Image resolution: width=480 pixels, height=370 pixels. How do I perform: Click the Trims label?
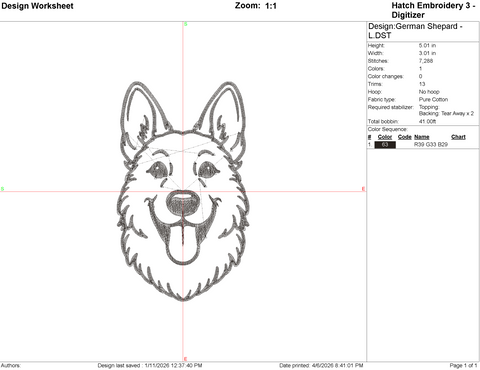[375, 84]
